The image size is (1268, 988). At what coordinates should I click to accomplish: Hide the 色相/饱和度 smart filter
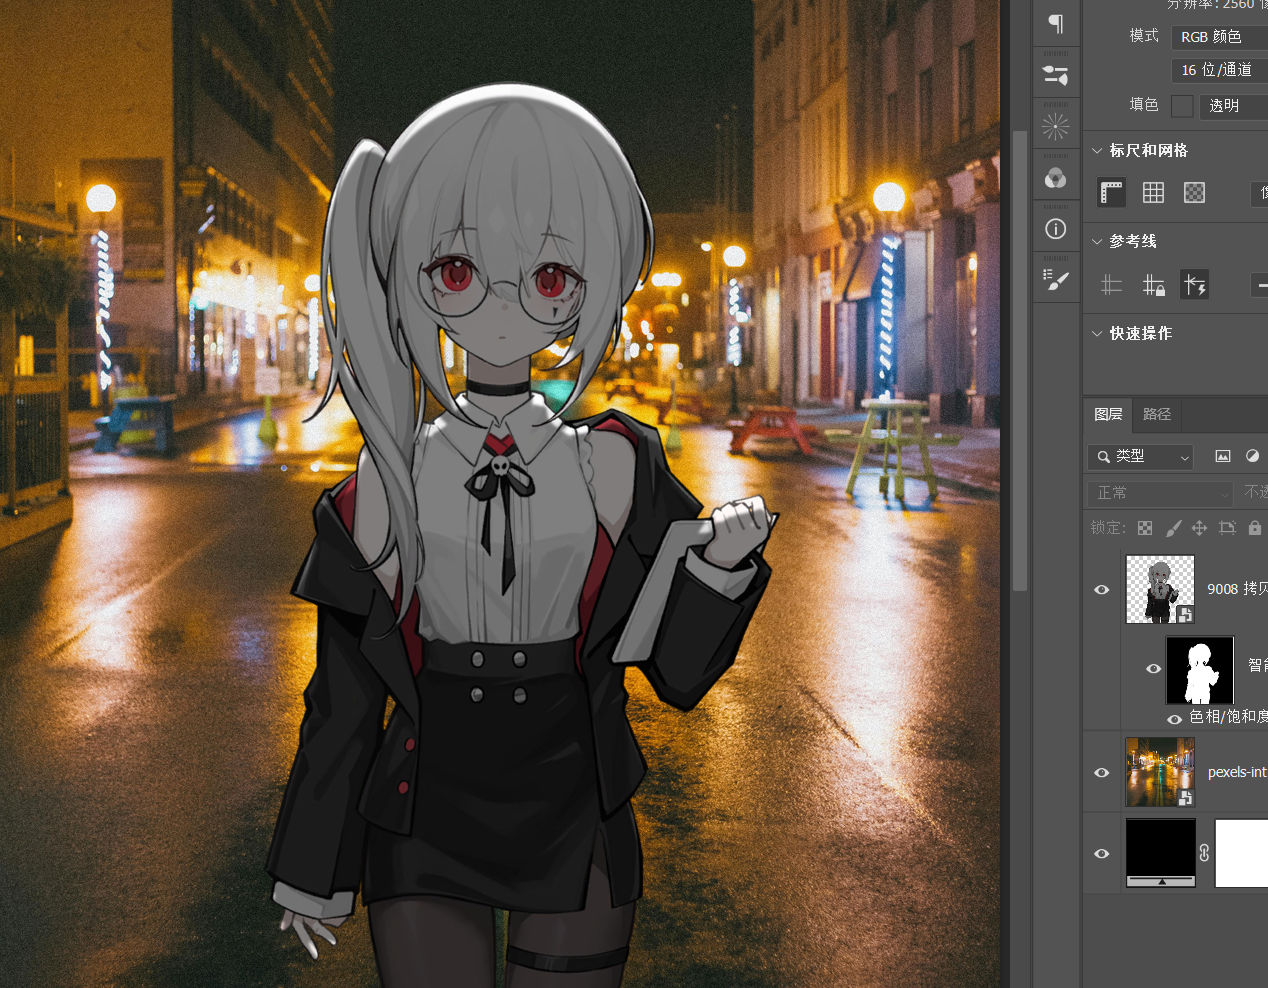click(1174, 718)
